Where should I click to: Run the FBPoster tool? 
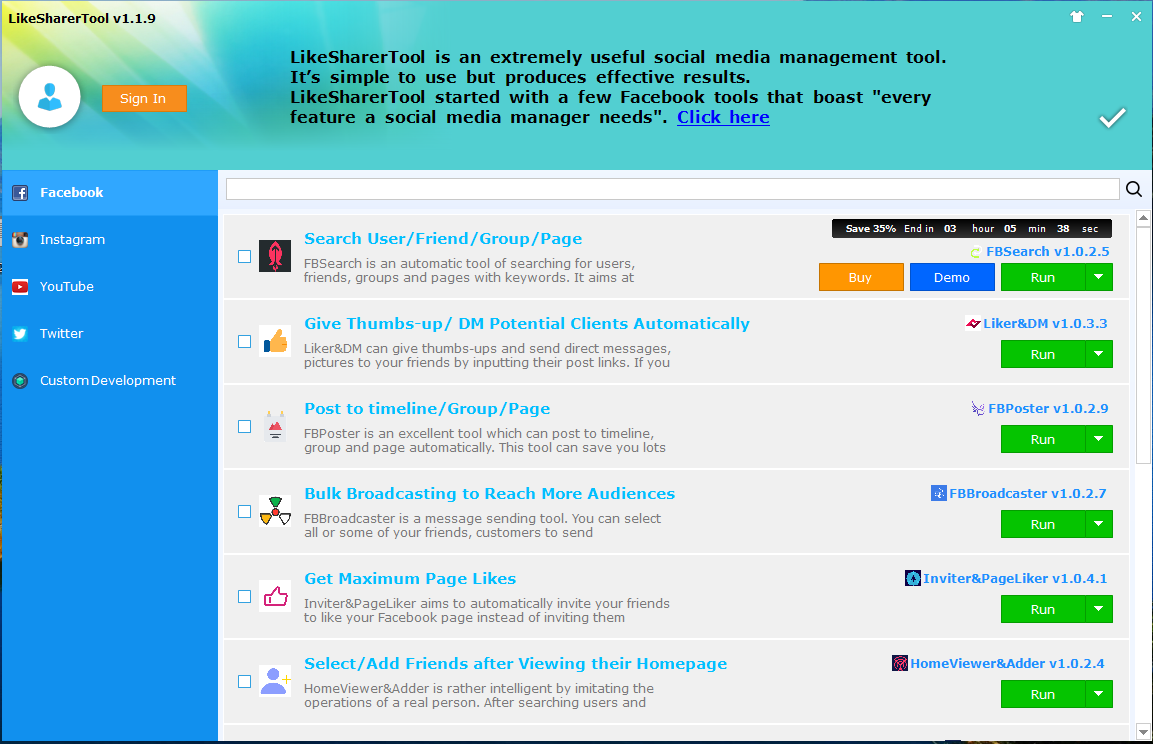click(x=1043, y=439)
